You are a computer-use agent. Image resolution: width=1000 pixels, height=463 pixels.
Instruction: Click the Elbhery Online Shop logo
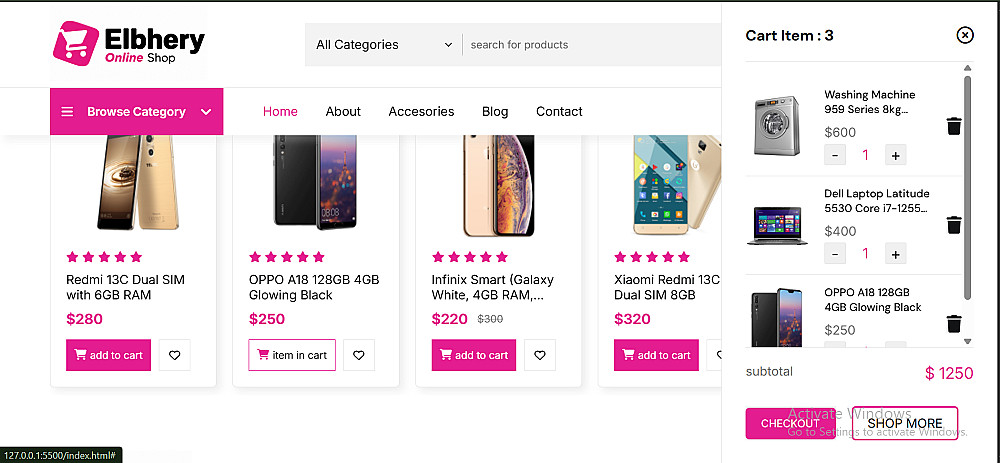click(129, 43)
